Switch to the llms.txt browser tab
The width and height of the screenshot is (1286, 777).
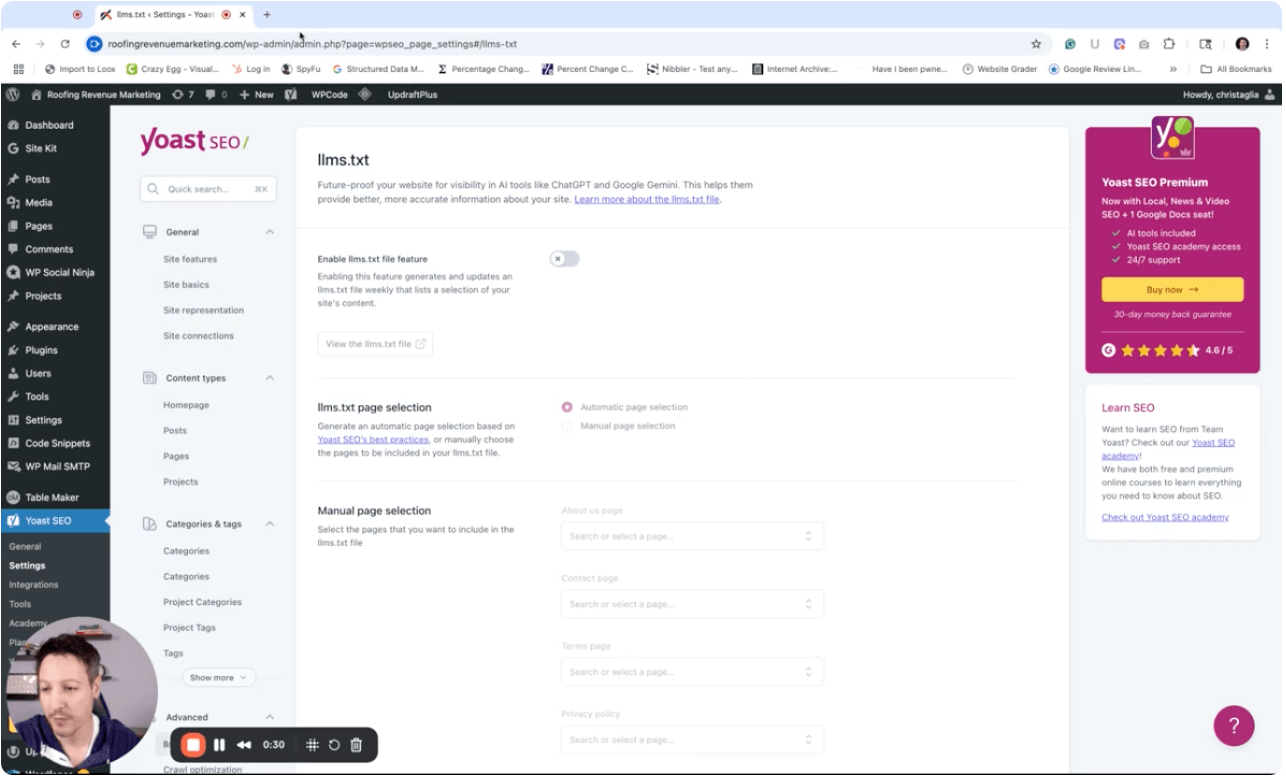click(x=160, y=14)
